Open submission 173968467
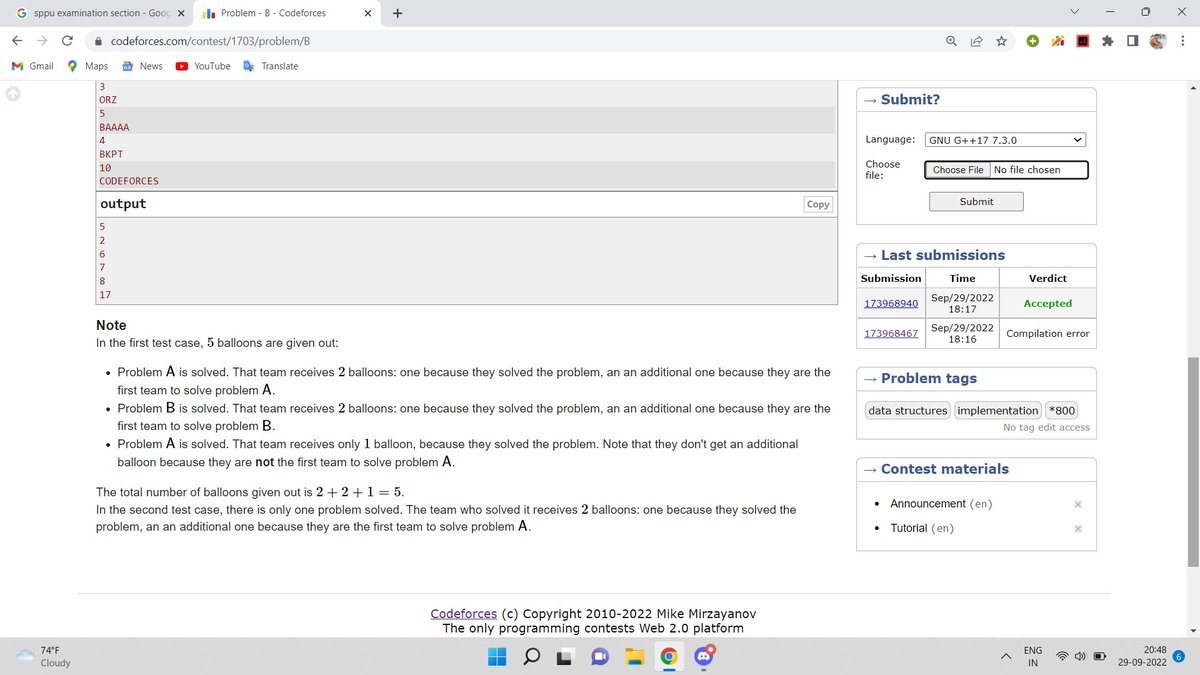Image resolution: width=1200 pixels, height=675 pixels. point(890,333)
